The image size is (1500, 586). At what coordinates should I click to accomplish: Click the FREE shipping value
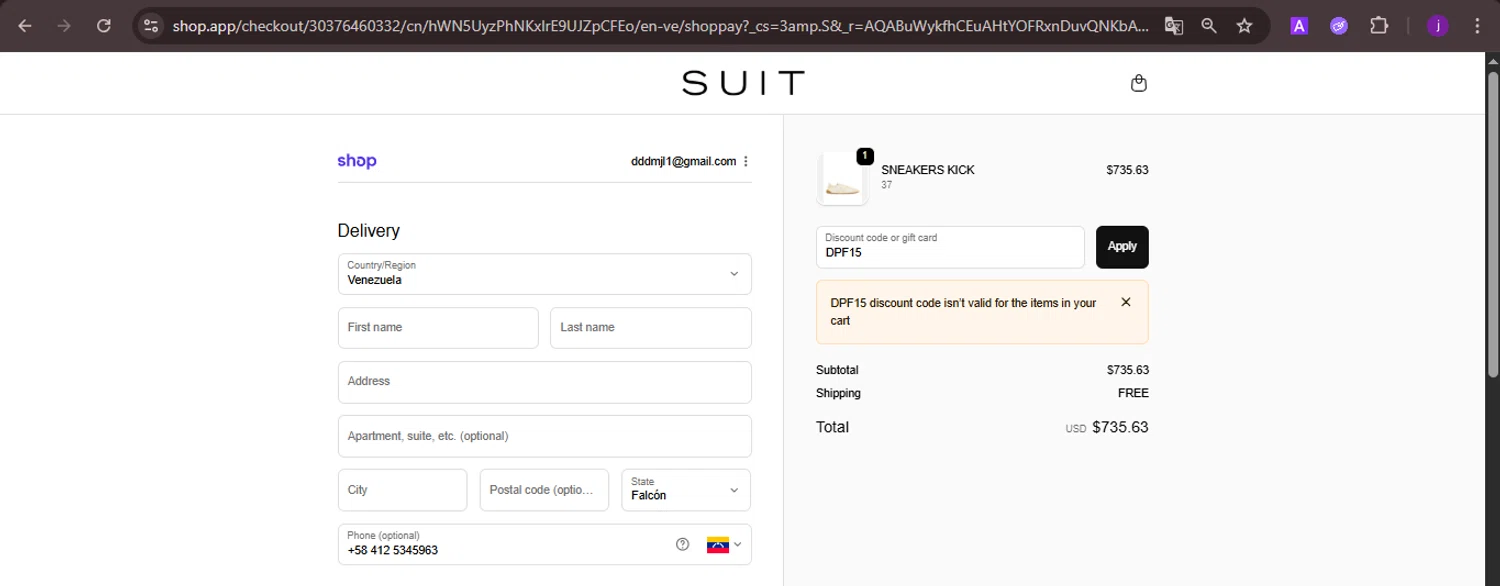click(1133, 393)
